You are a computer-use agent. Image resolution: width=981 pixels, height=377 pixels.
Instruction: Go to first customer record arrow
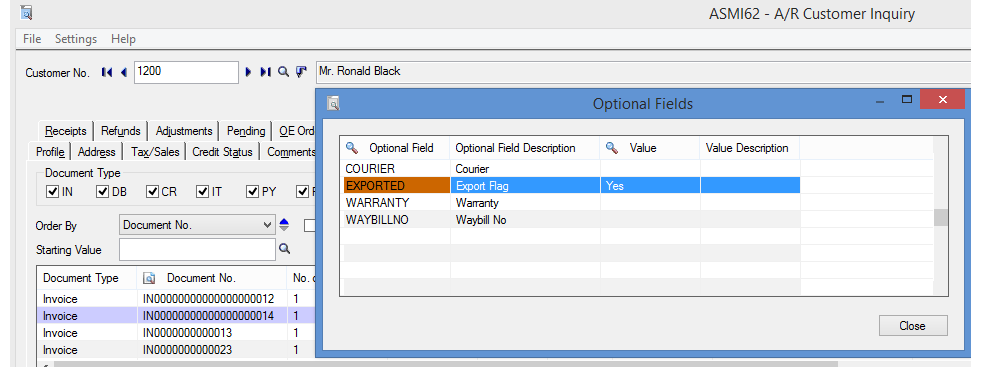(107, 72)
